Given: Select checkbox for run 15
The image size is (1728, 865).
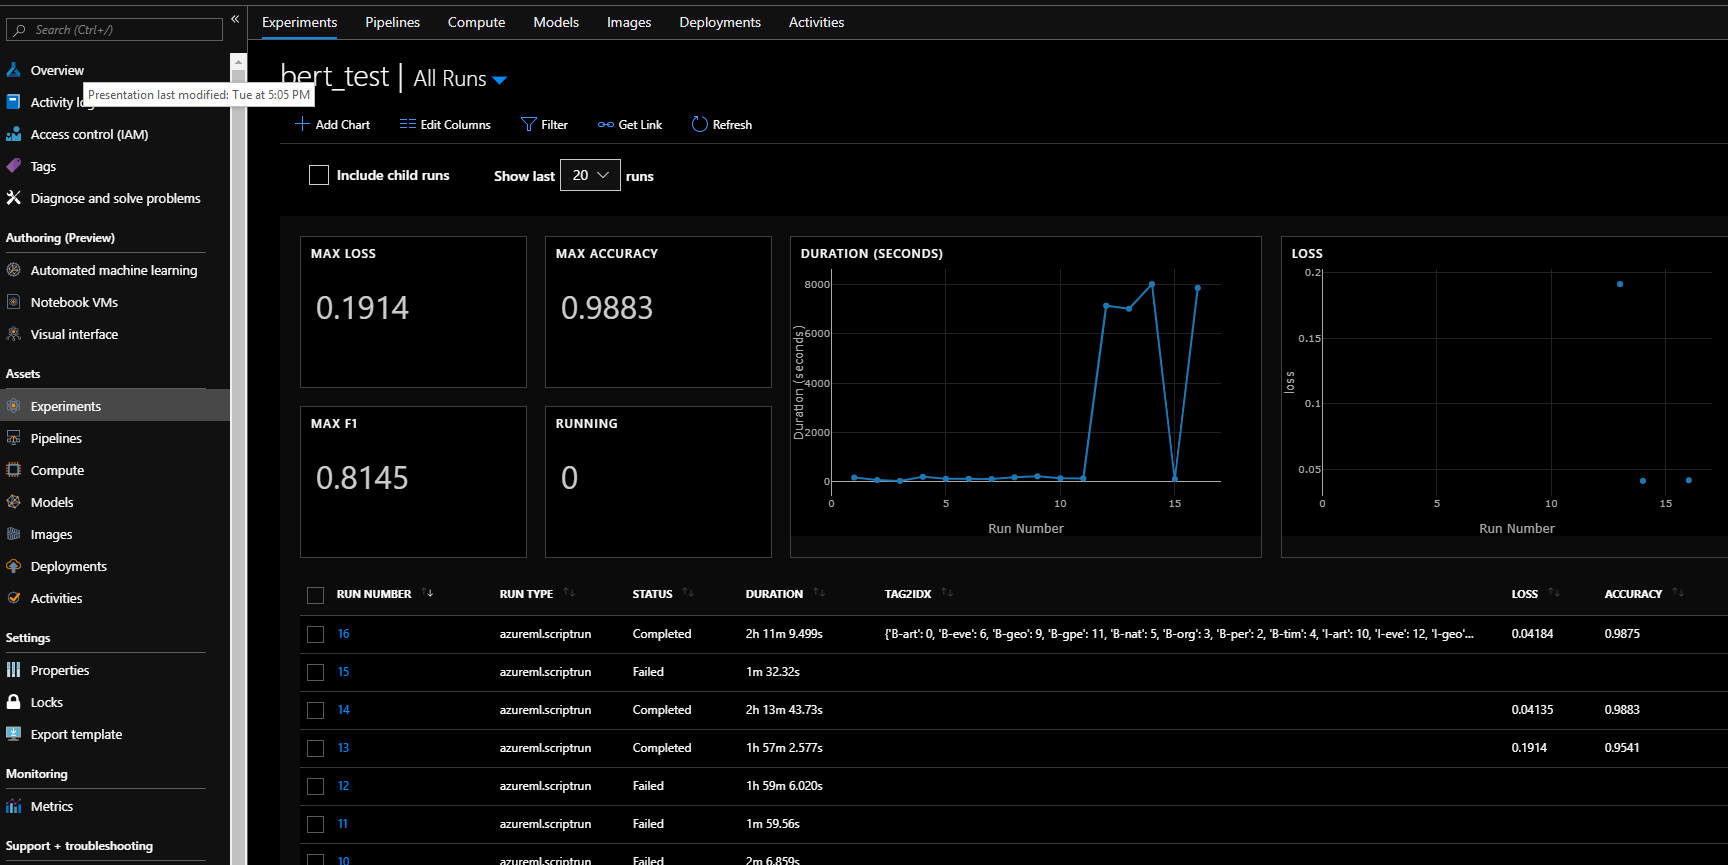Looking at the screenshot, I should click(315, 672).
